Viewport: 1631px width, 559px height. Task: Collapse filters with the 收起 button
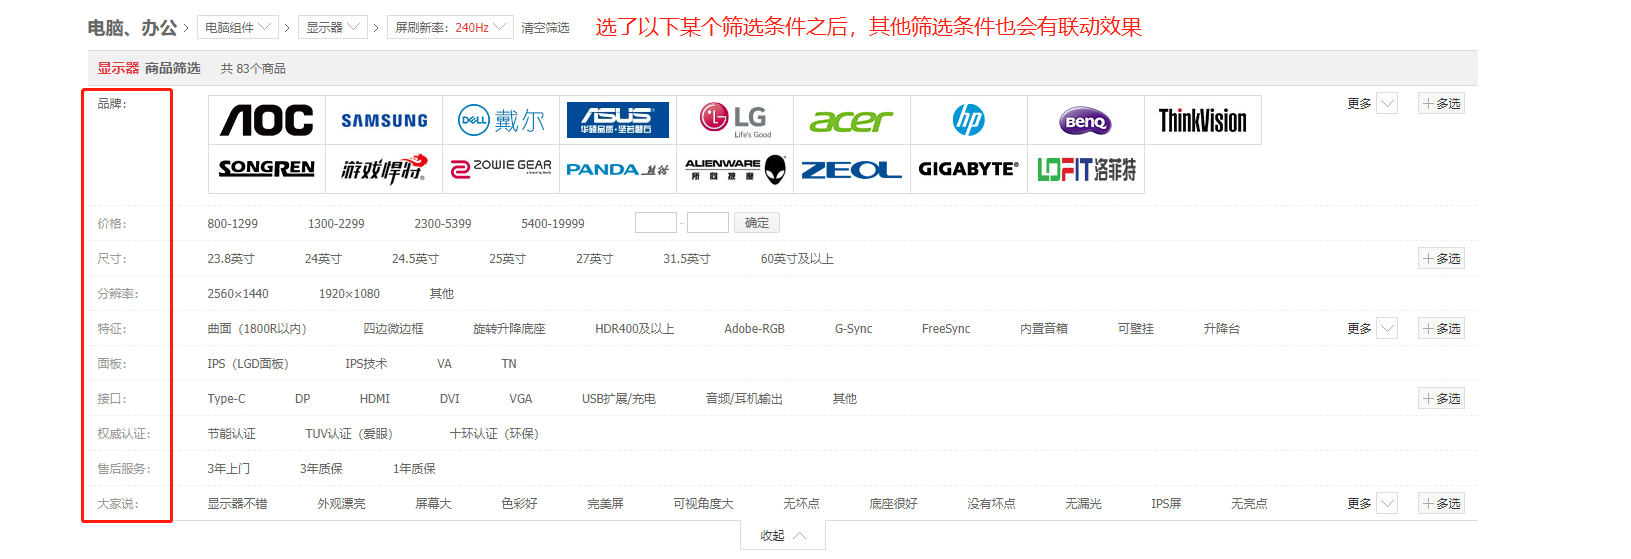tap(783, 535)
